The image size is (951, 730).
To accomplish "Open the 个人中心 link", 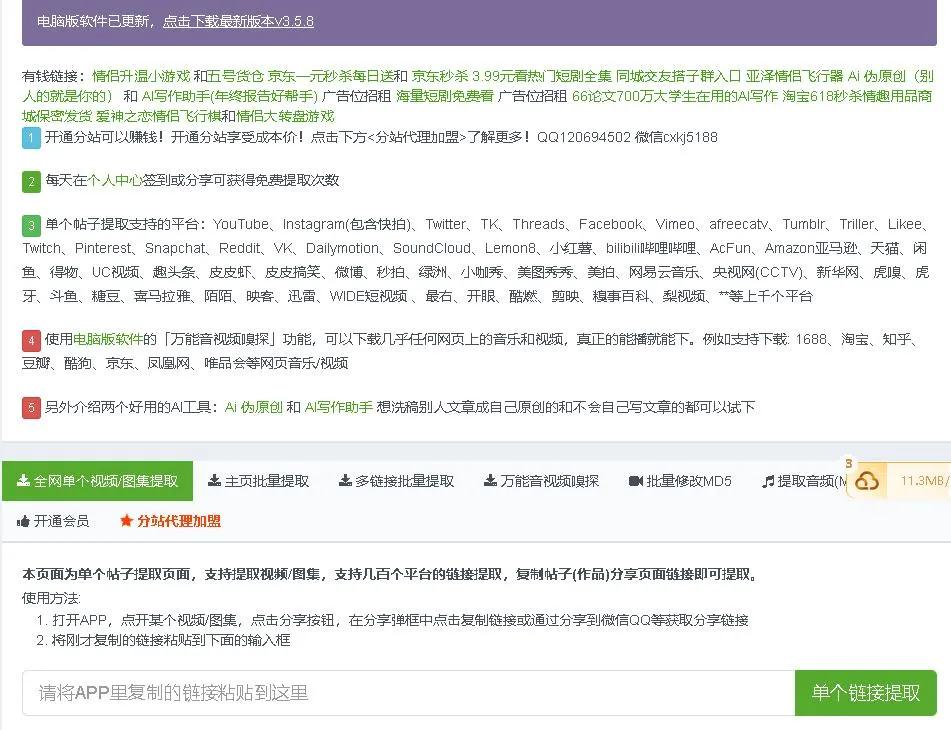I will coord(114,181).
